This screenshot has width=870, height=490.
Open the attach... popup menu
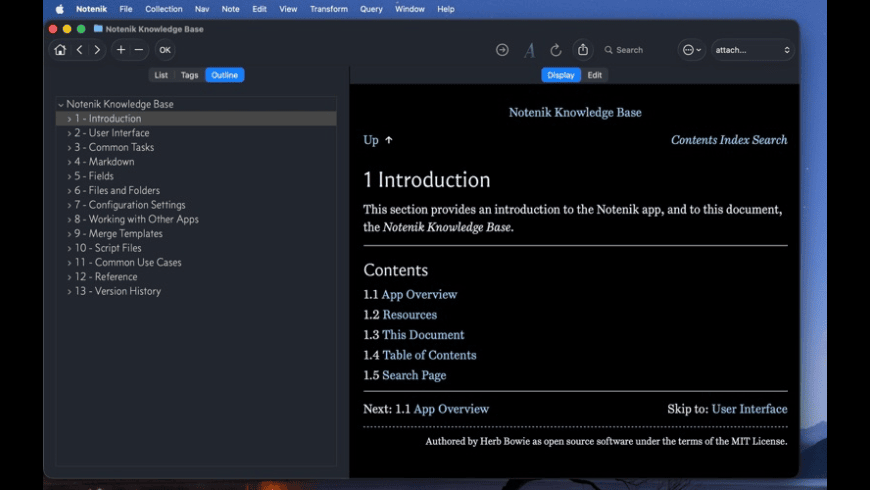[752, 50]
